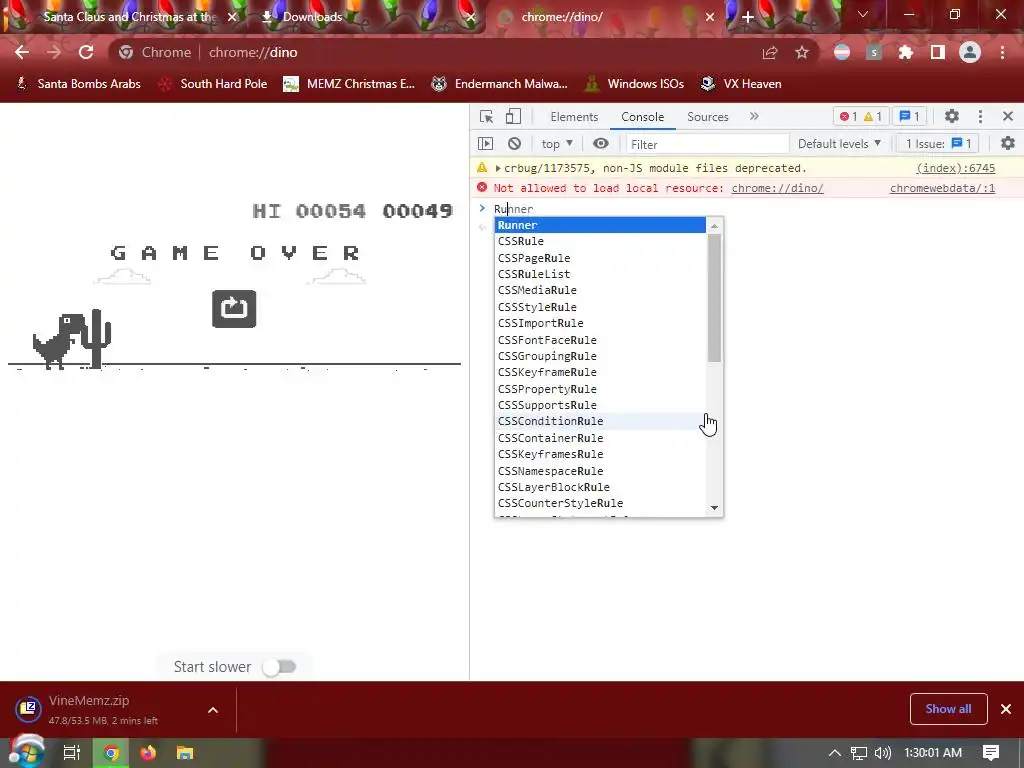The image size is (1024, 768).
Task: Open Santa Bombs Arabs bookmark
Action: click(x=78, y=84)
